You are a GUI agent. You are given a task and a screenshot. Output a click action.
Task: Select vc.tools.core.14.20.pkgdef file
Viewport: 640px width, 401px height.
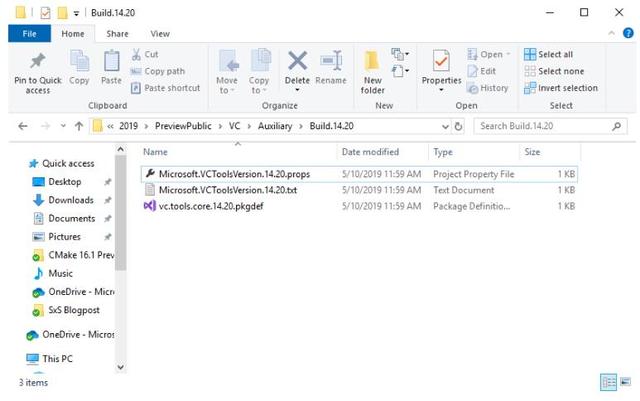(x=359, y=206)
